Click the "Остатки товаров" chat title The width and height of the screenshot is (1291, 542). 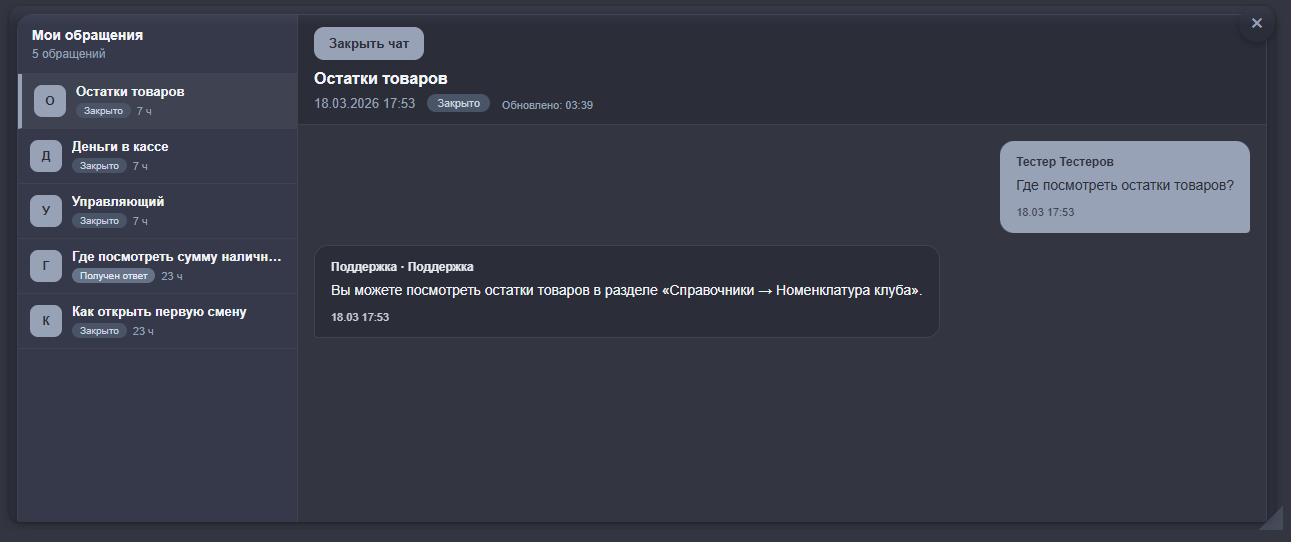pos(380,79)
